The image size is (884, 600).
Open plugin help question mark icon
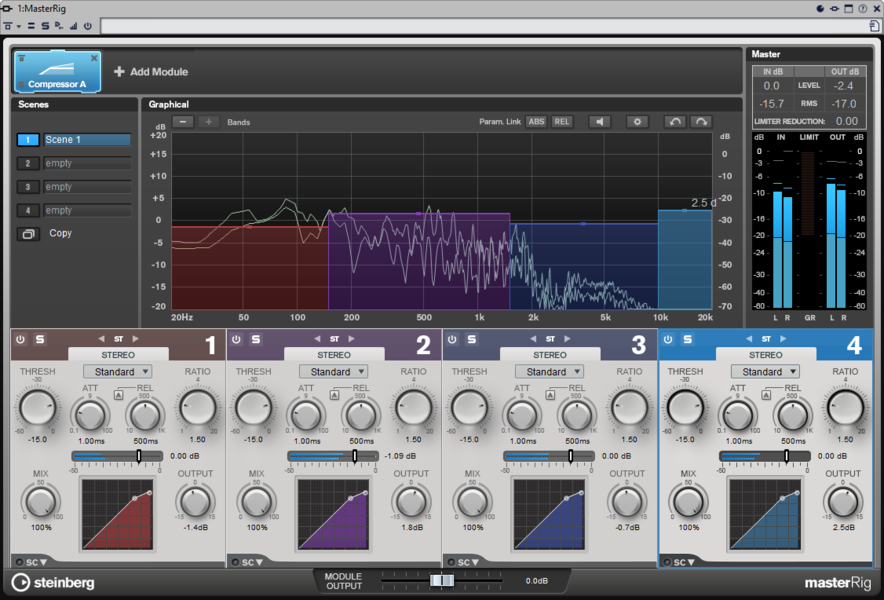coord(863,8)
